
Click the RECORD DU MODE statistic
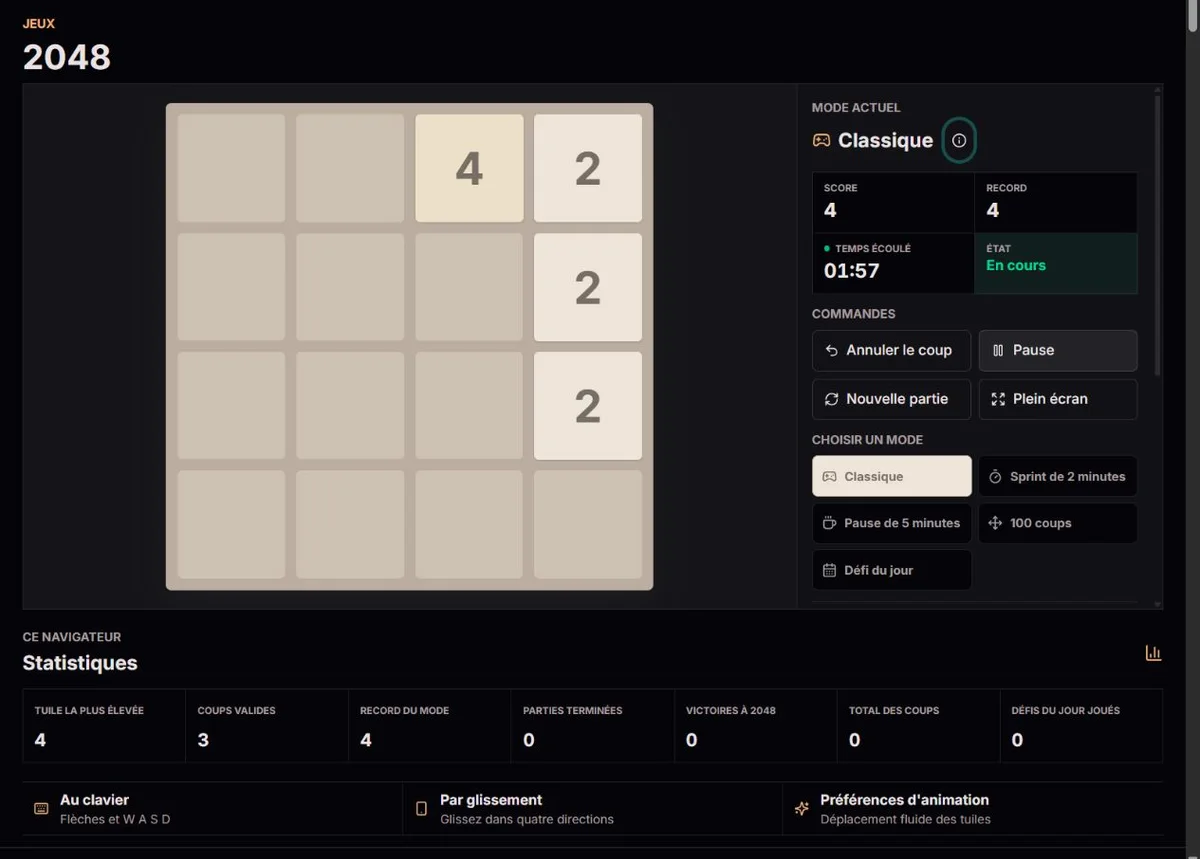point(430,726)
